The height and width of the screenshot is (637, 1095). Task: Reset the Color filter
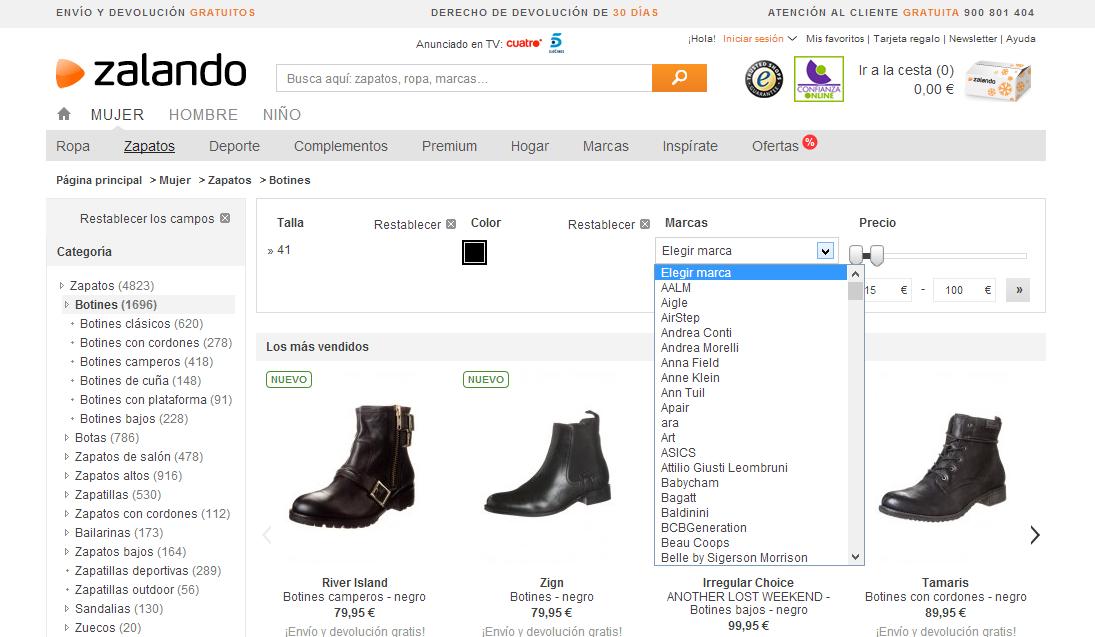(608, 225)
